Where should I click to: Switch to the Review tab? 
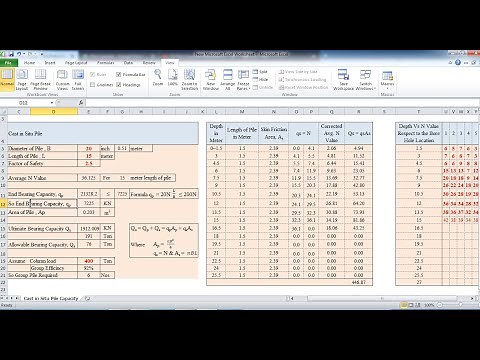click(149, 63)
